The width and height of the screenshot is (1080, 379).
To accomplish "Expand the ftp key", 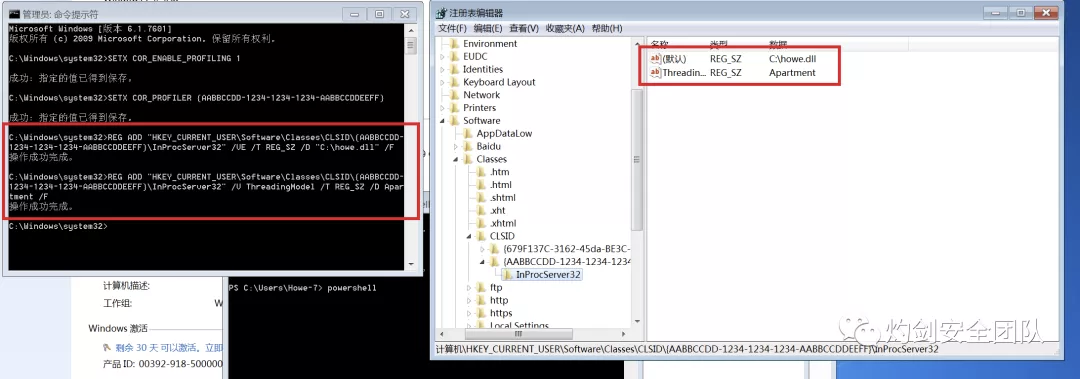I will [x=469, y=287].
